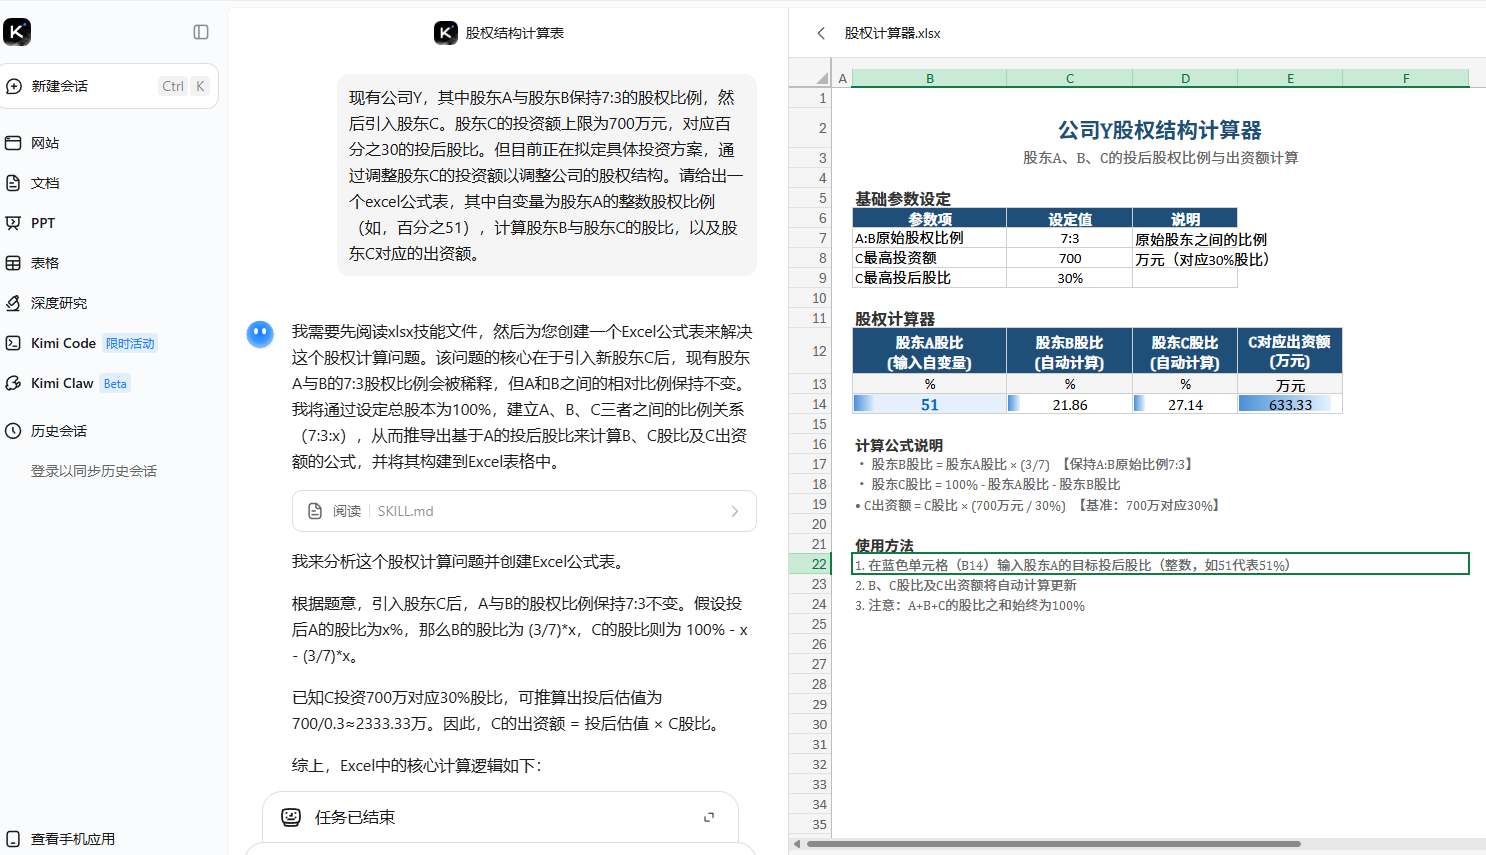
Task: Click the select-all corner of spreadsheet
Action: (x=821, y=78)
